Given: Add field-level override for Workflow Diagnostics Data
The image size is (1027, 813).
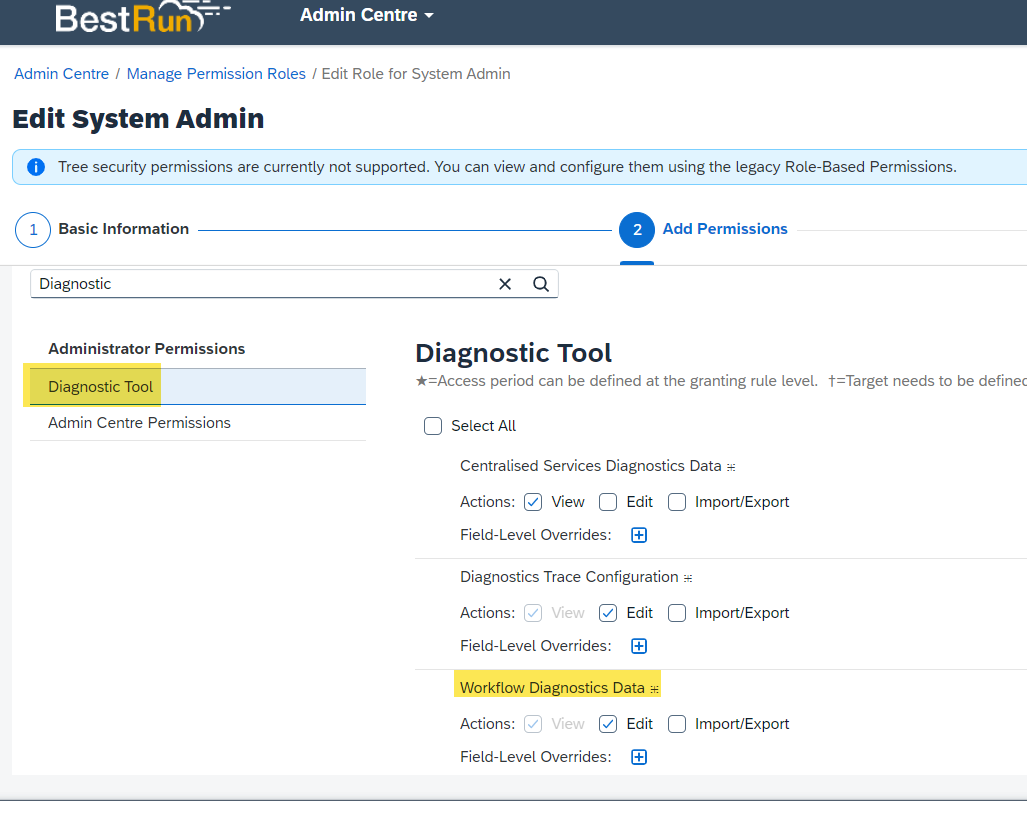Looking at the screenshot, I should tap(639, 757).
